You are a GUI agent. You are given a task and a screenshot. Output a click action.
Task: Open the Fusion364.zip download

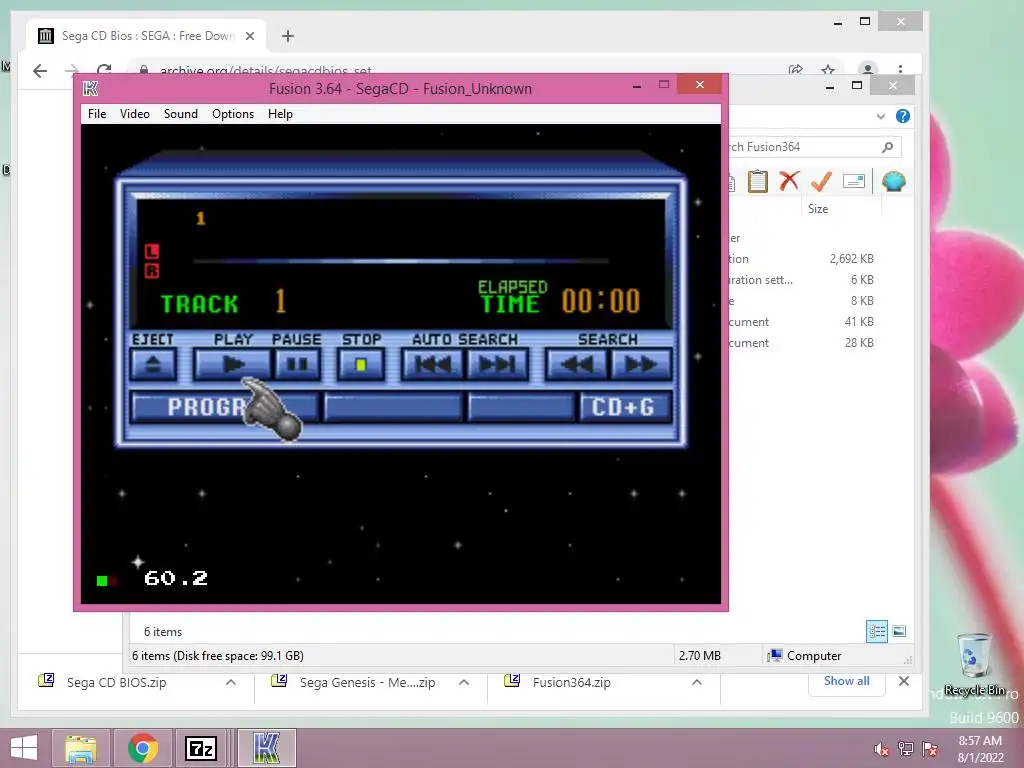(571, 682)
